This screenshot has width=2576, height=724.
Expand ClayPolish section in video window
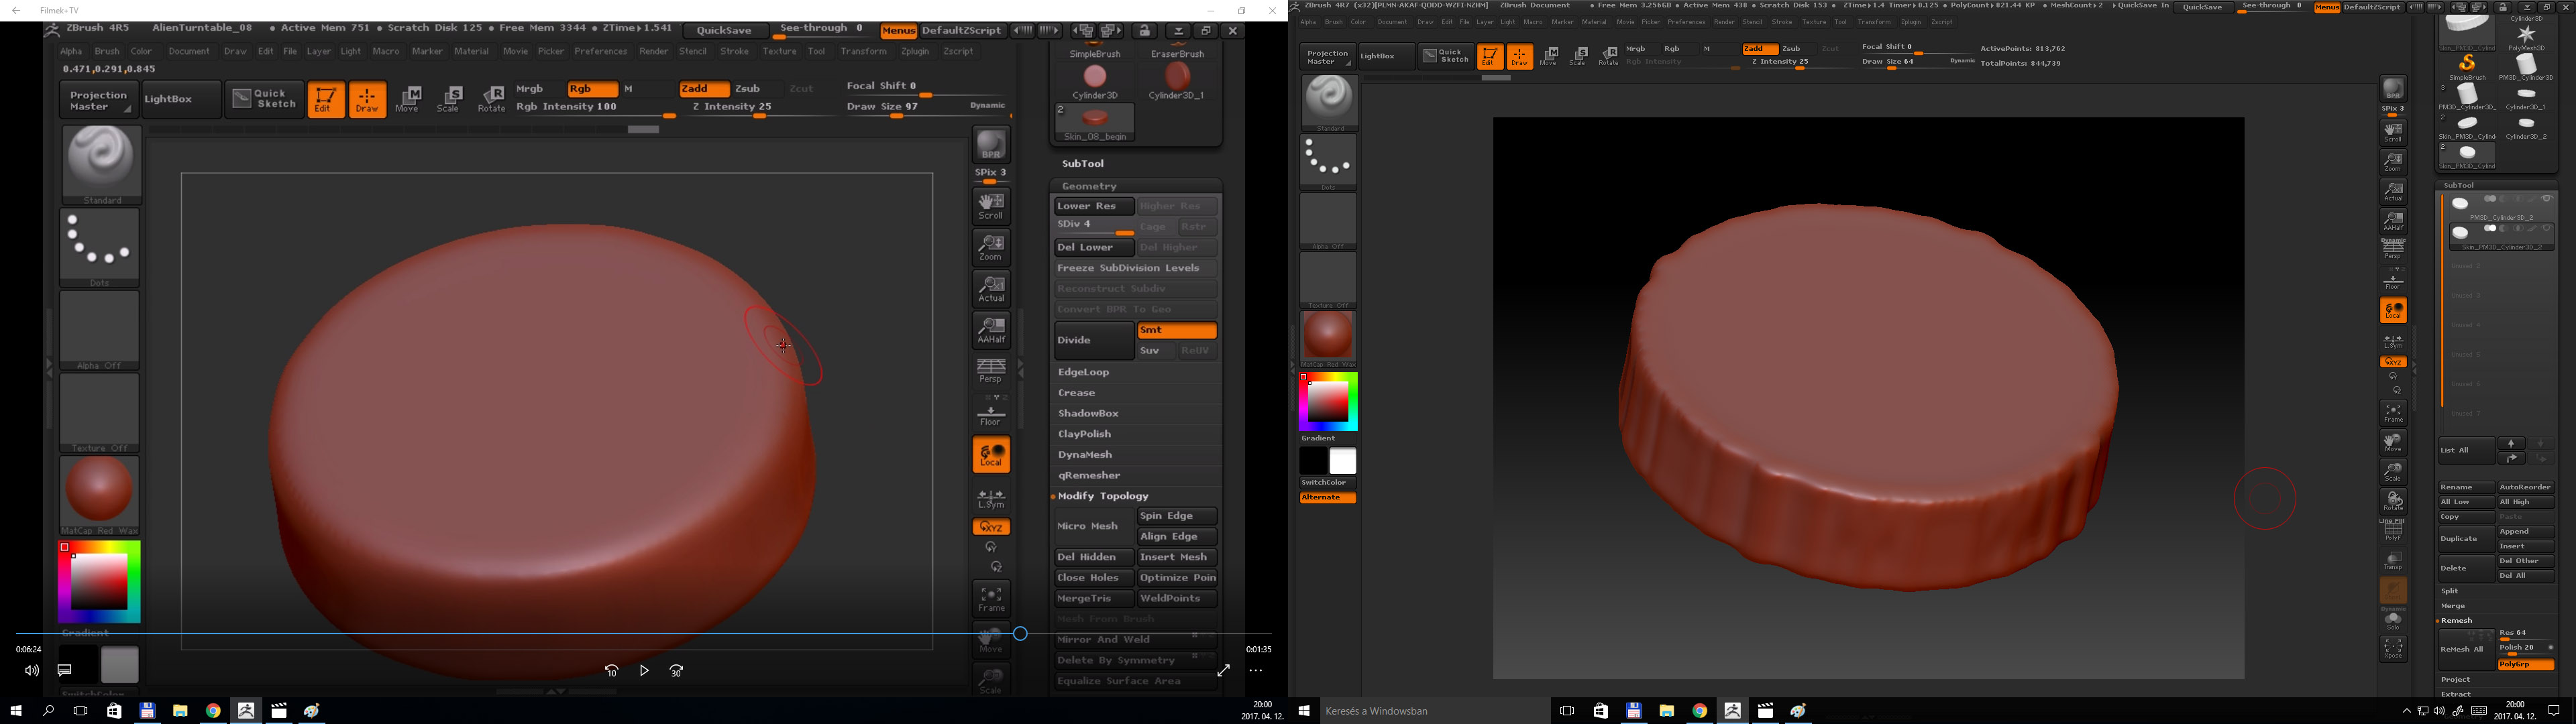pyautogui.click(x=1084, y=434)
